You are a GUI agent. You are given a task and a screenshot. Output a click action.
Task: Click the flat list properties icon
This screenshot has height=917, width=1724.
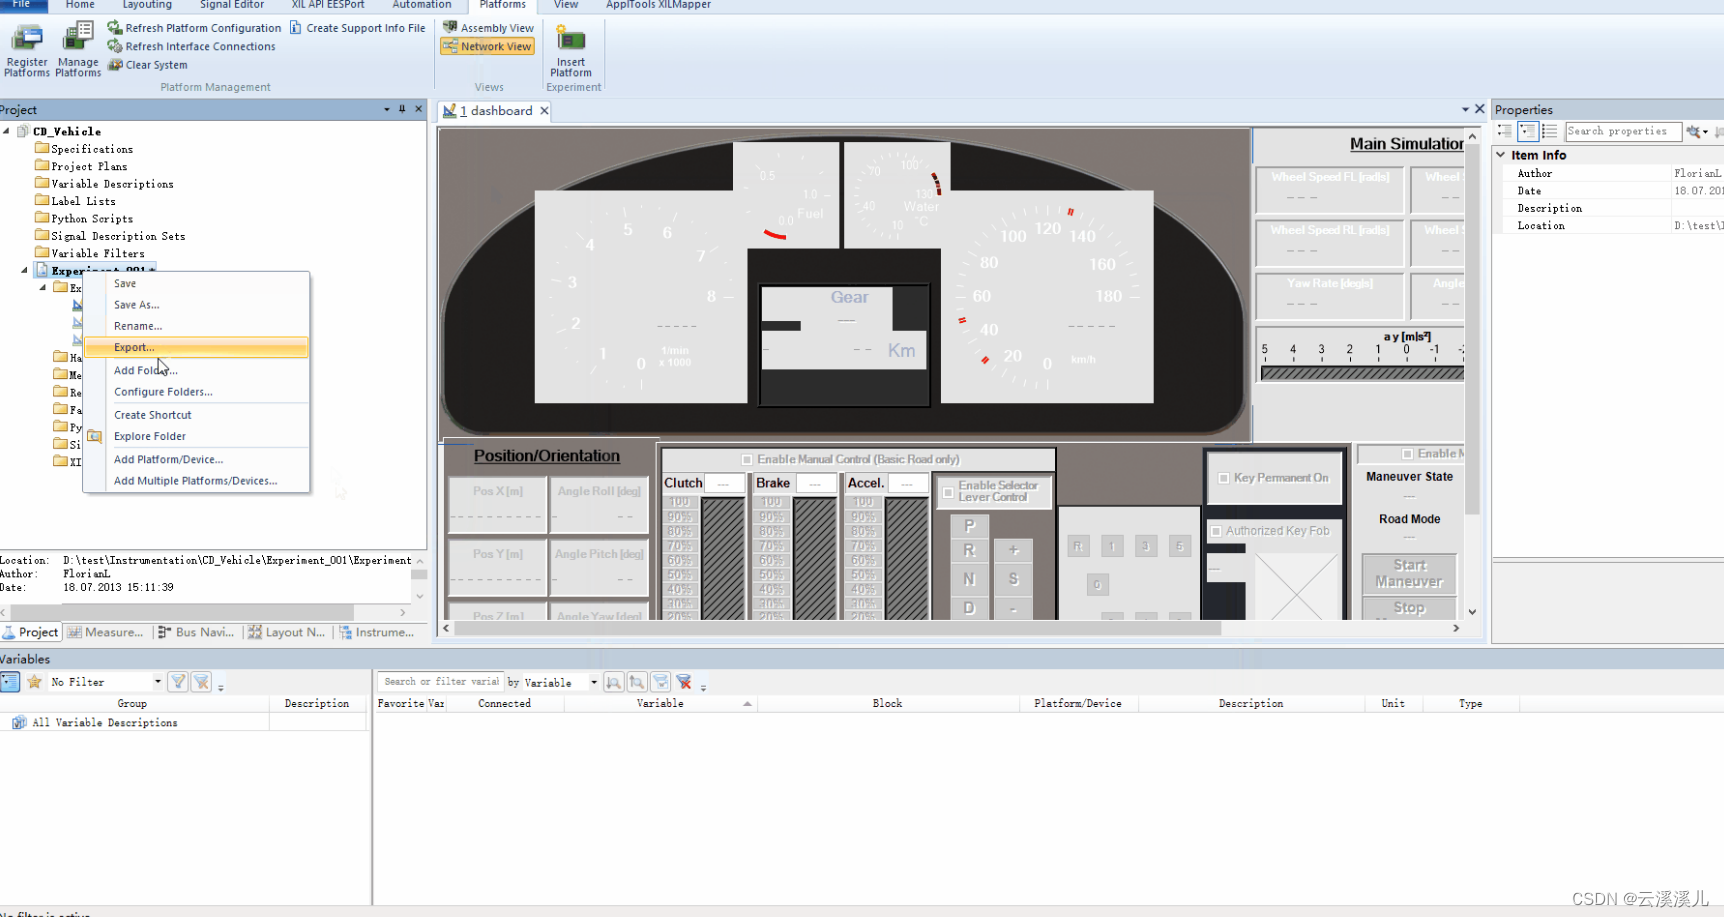point(1549,131)
